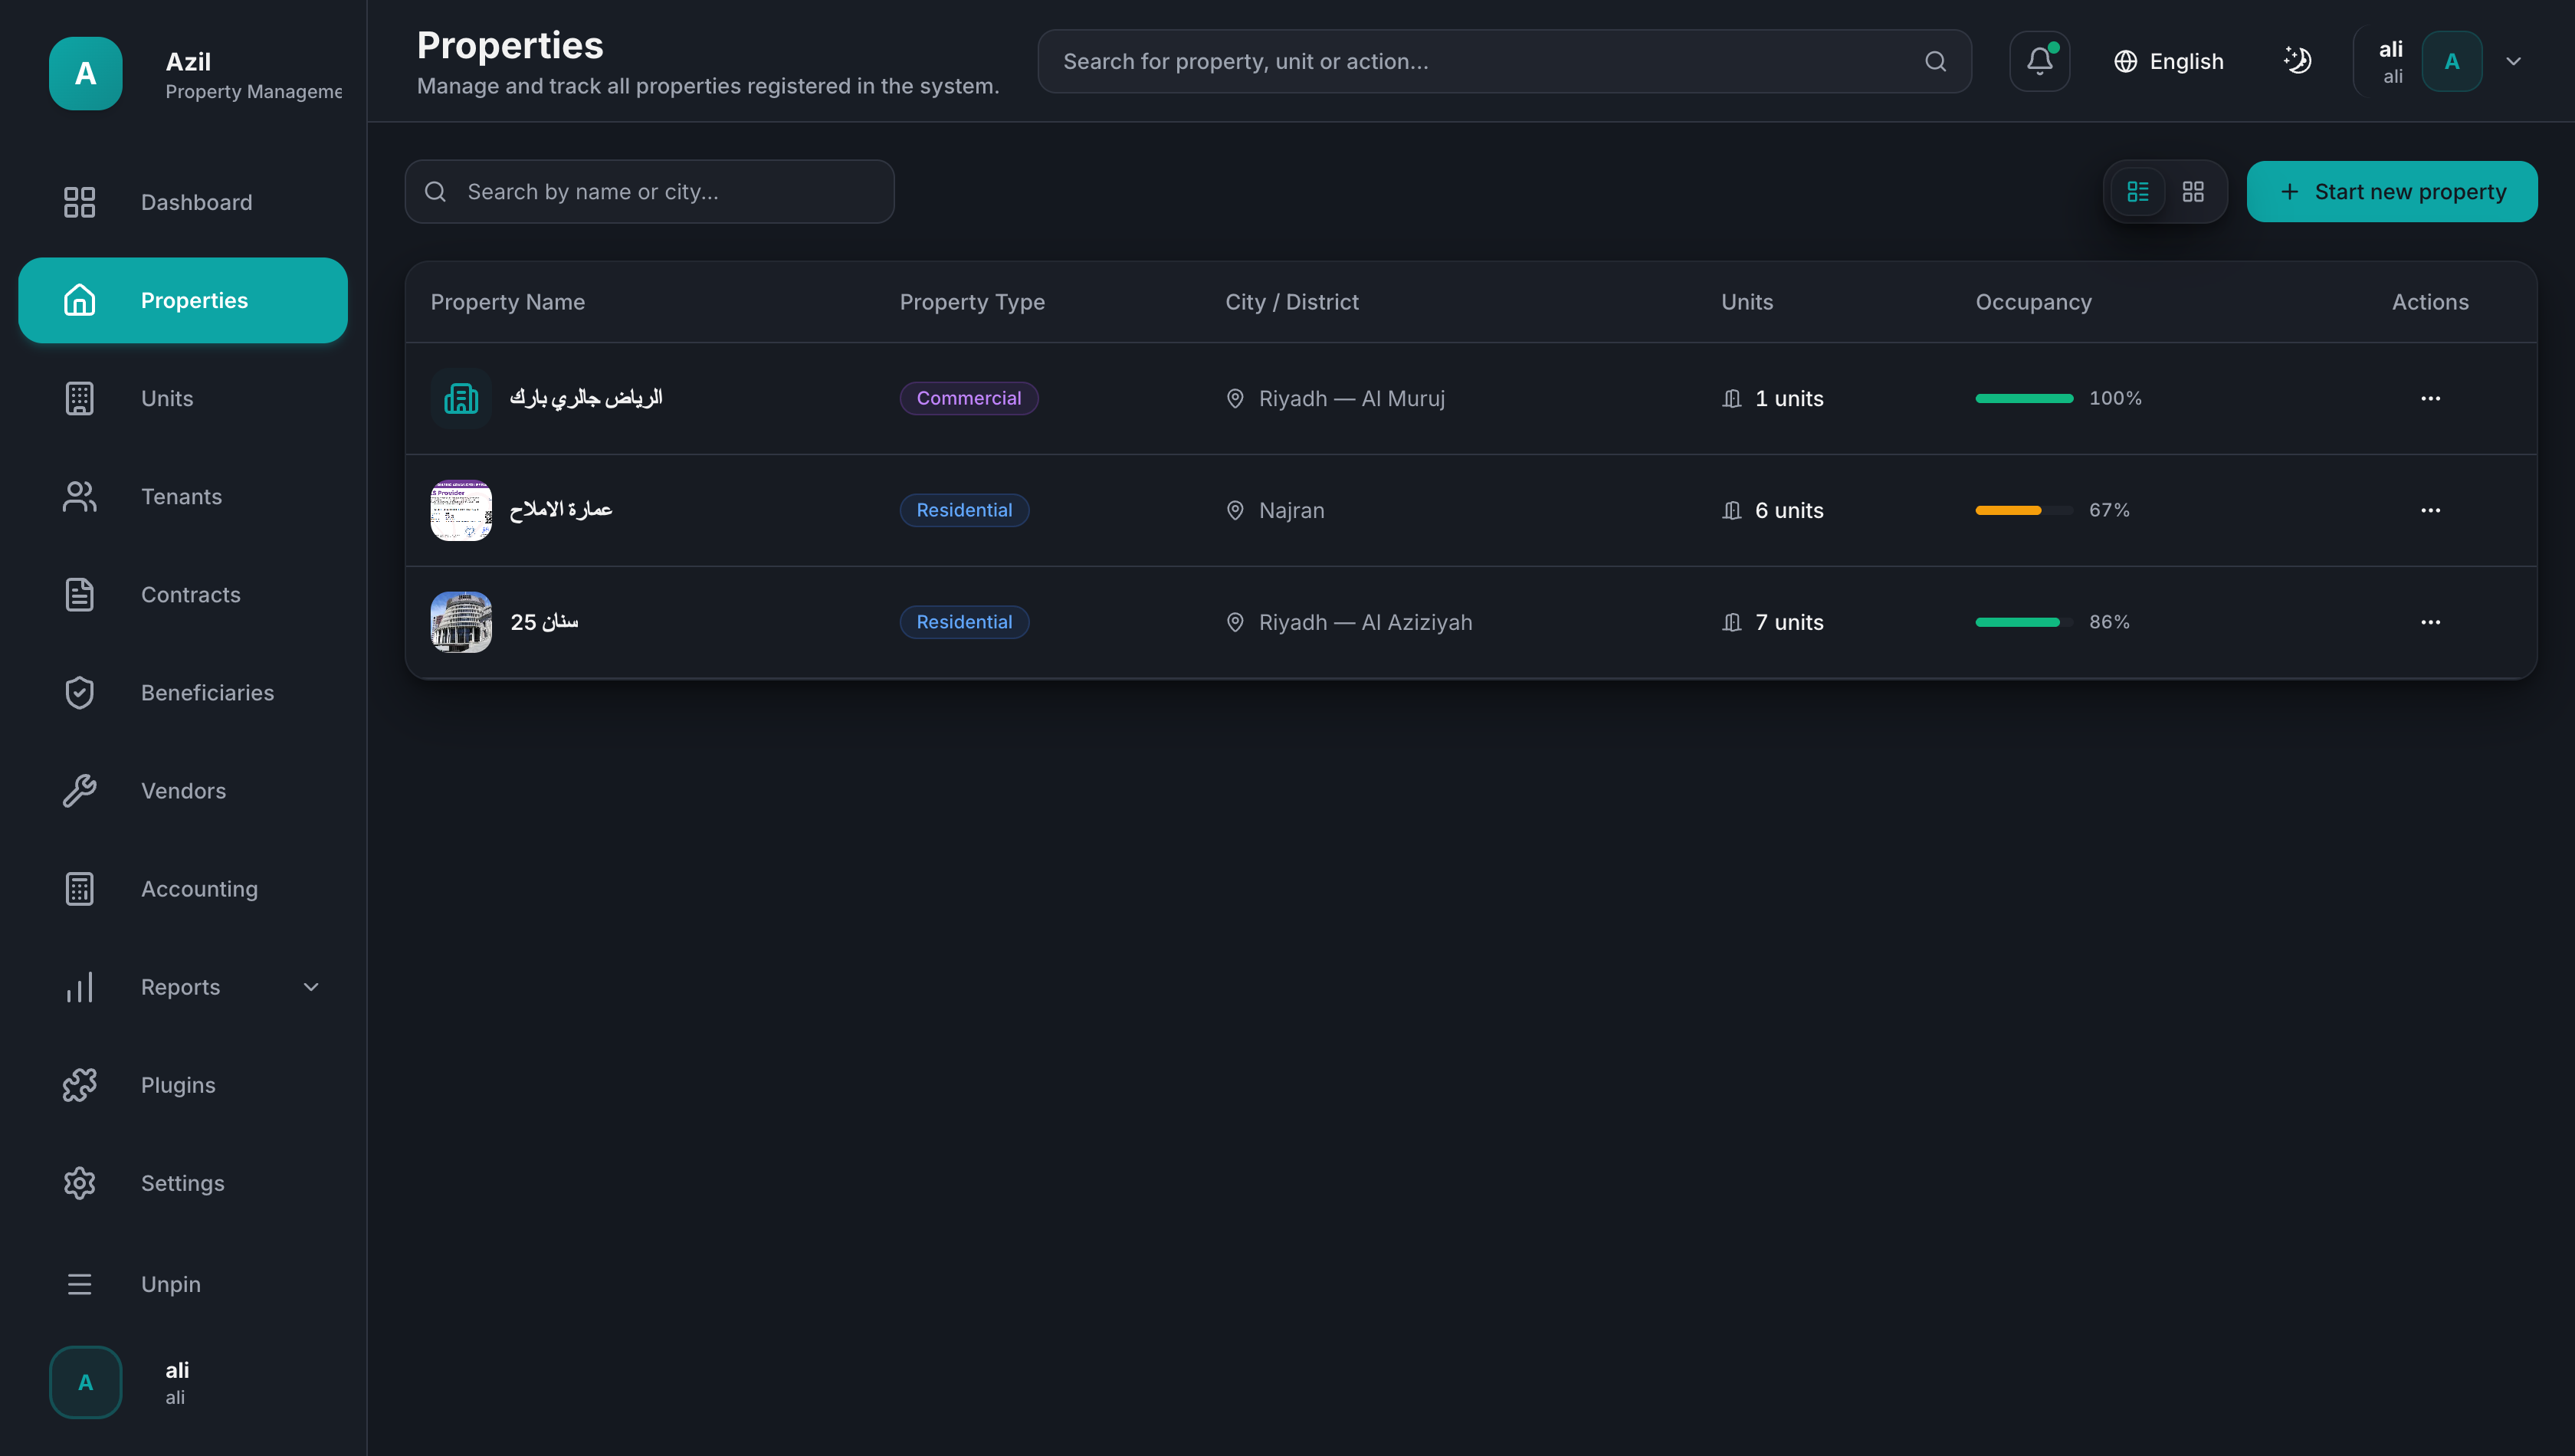Click the Settings gear icon

coord(79,1183)
